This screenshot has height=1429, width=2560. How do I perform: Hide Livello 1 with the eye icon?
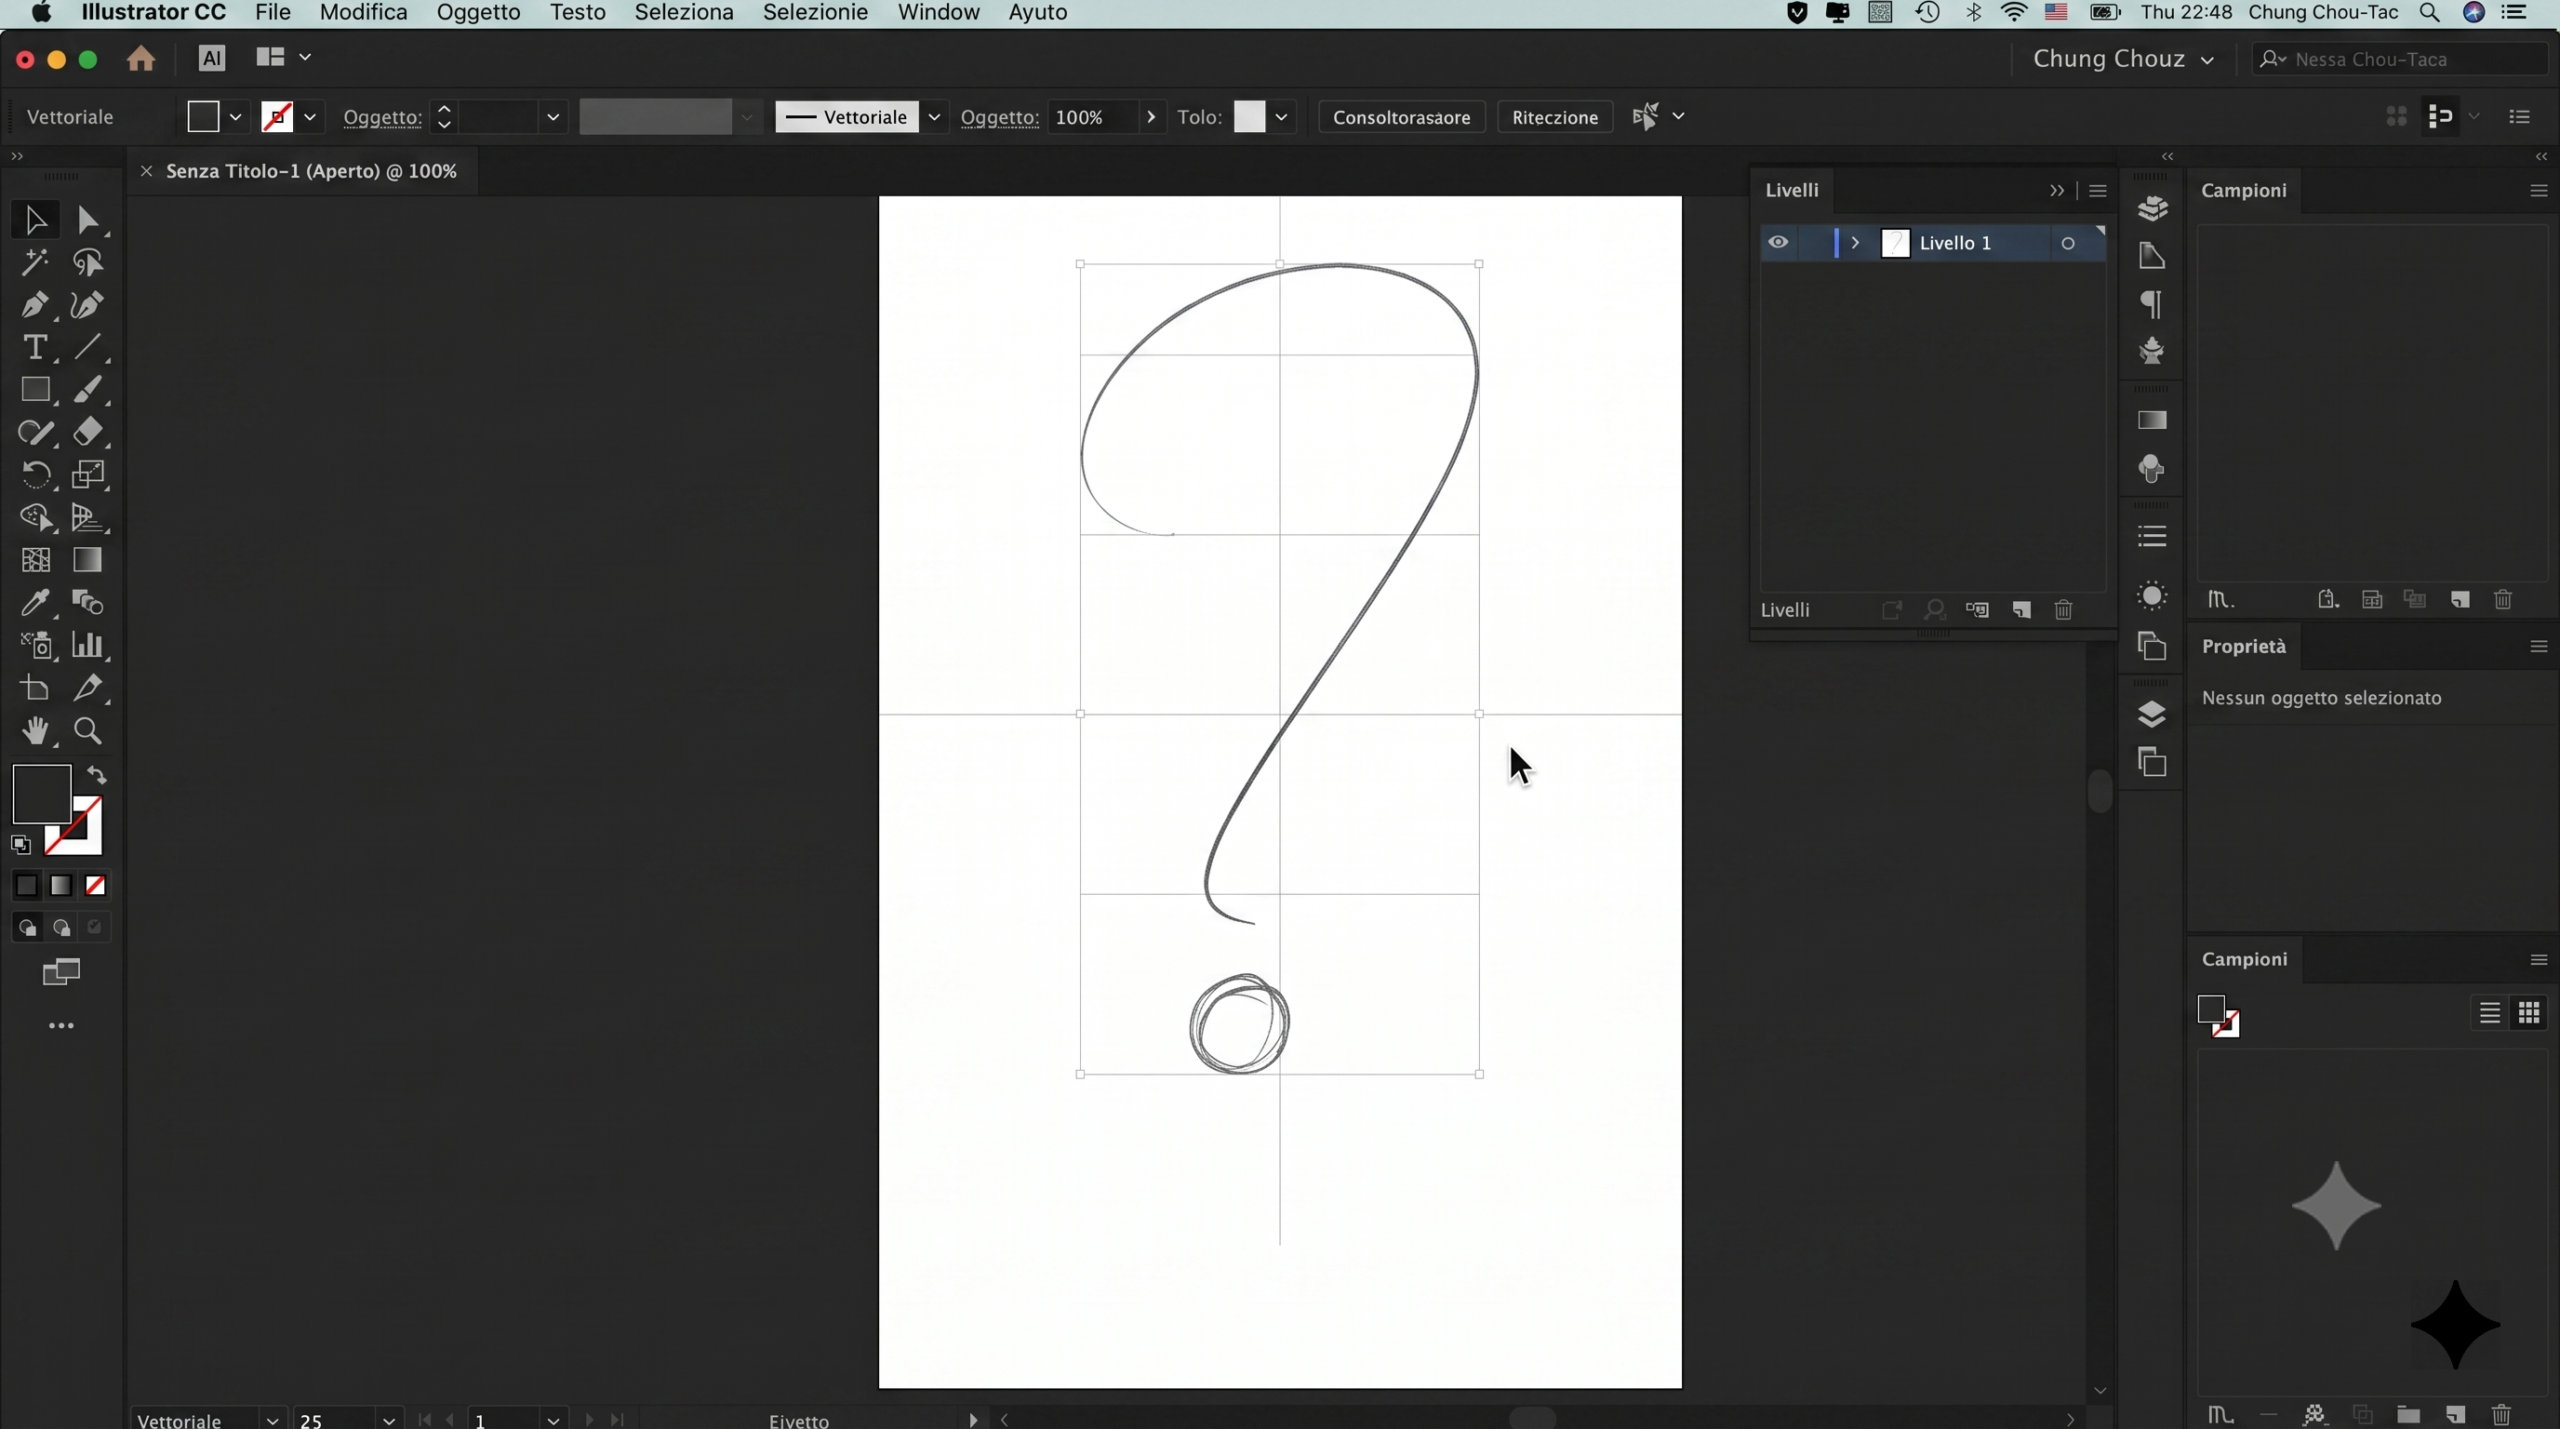(1778, 243)
